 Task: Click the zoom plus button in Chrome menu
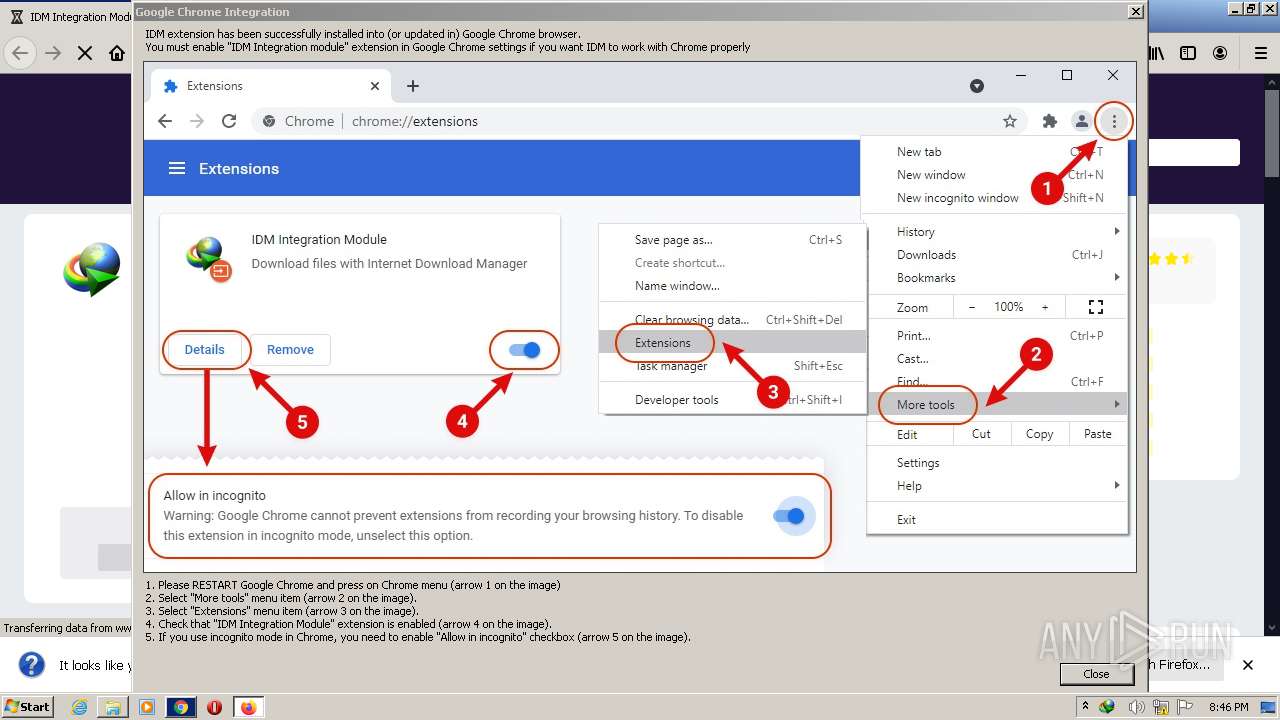point(1045,307)
